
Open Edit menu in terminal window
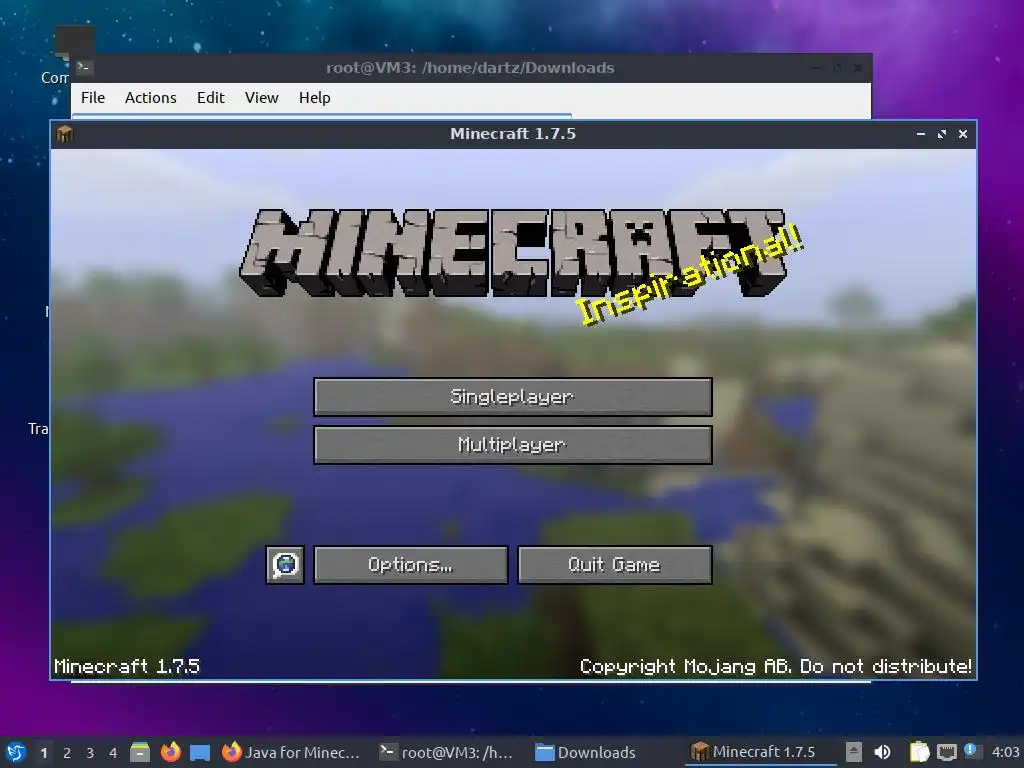(x=211, y=97)
